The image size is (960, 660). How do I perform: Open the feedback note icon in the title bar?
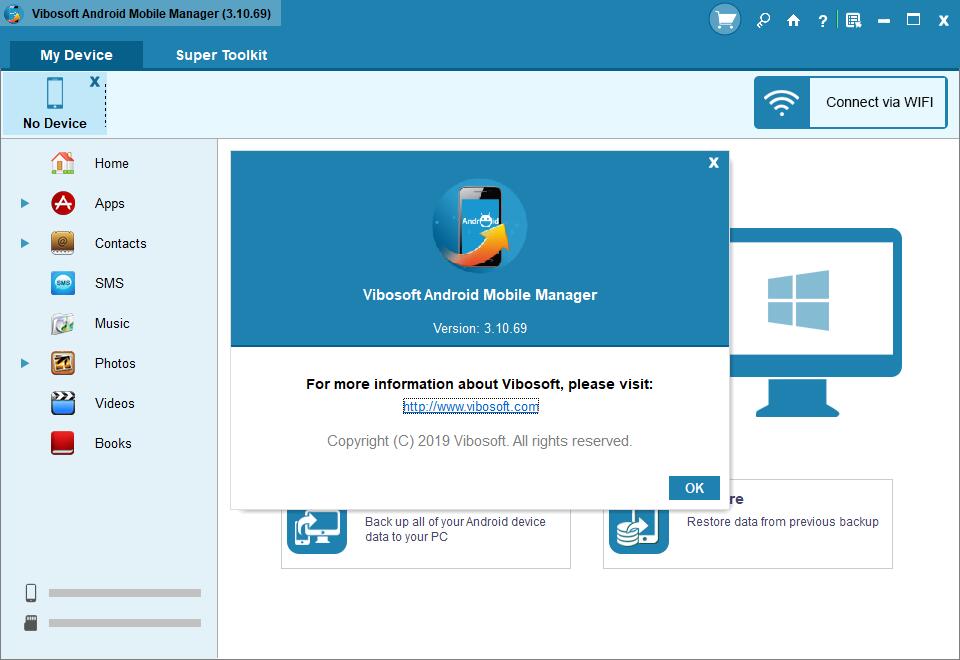pos(853,21)
